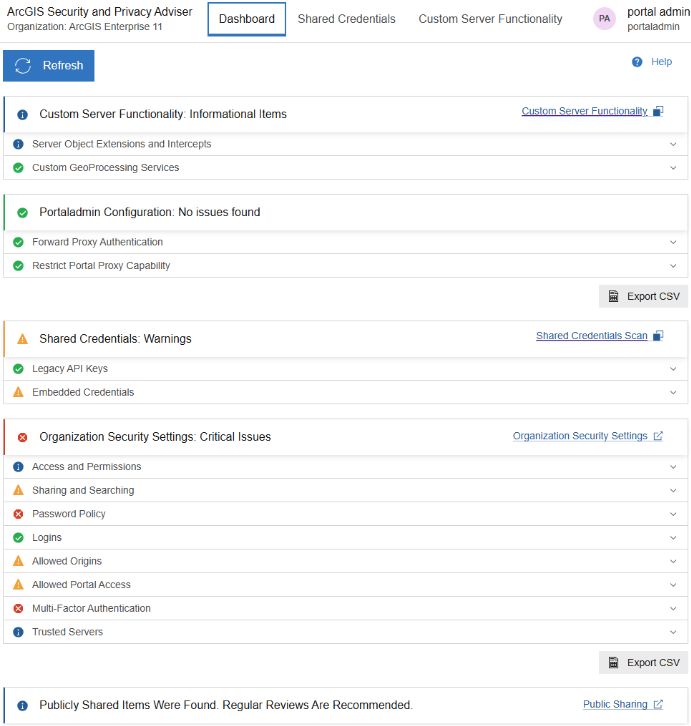Screen dimensions: 691x726
Task: Expand the Password Policy chevron
Action: point(673,514)
